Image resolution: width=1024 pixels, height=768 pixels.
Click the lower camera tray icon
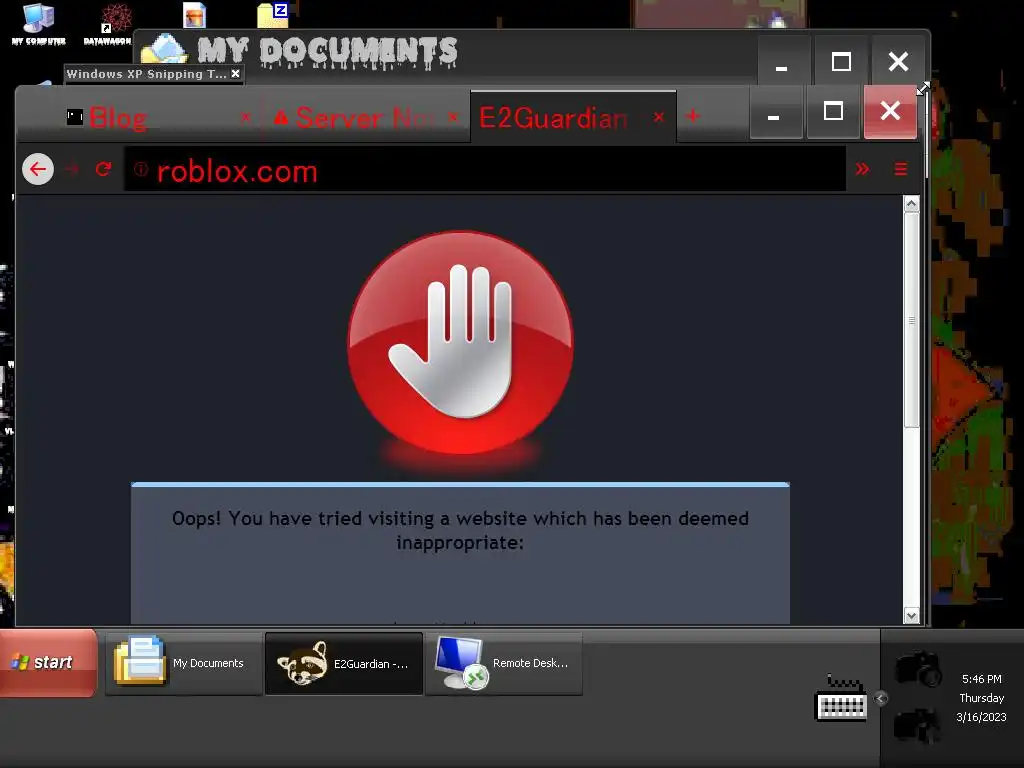click(918, 725)
